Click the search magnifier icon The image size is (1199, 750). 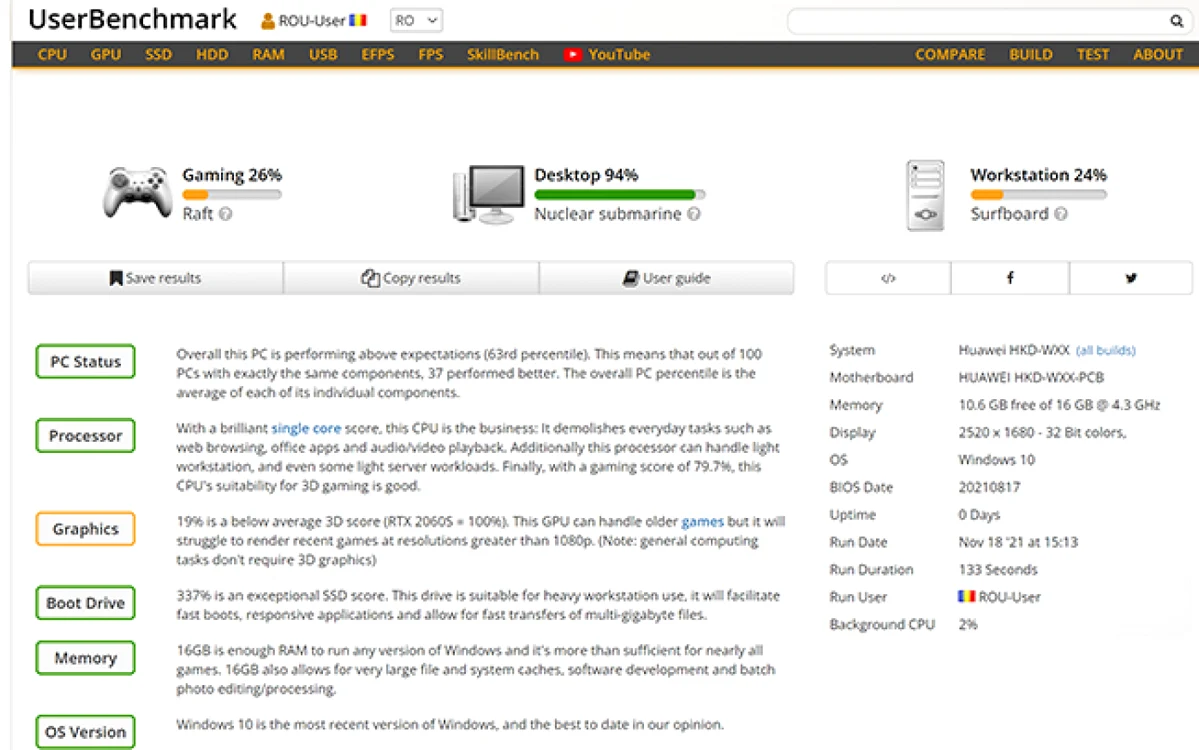[1176, 21]
